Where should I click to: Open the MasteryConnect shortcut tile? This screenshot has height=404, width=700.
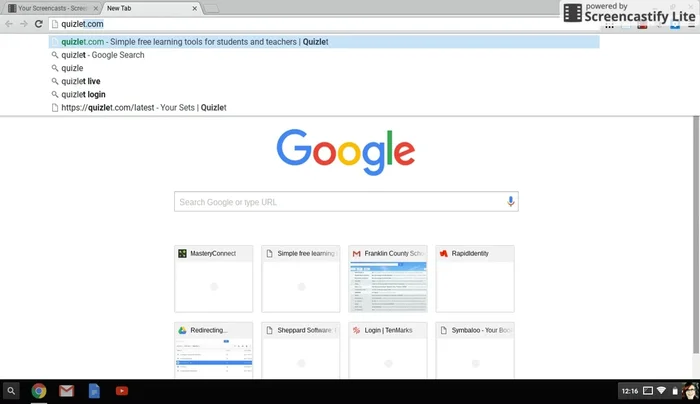coord(212,279)
